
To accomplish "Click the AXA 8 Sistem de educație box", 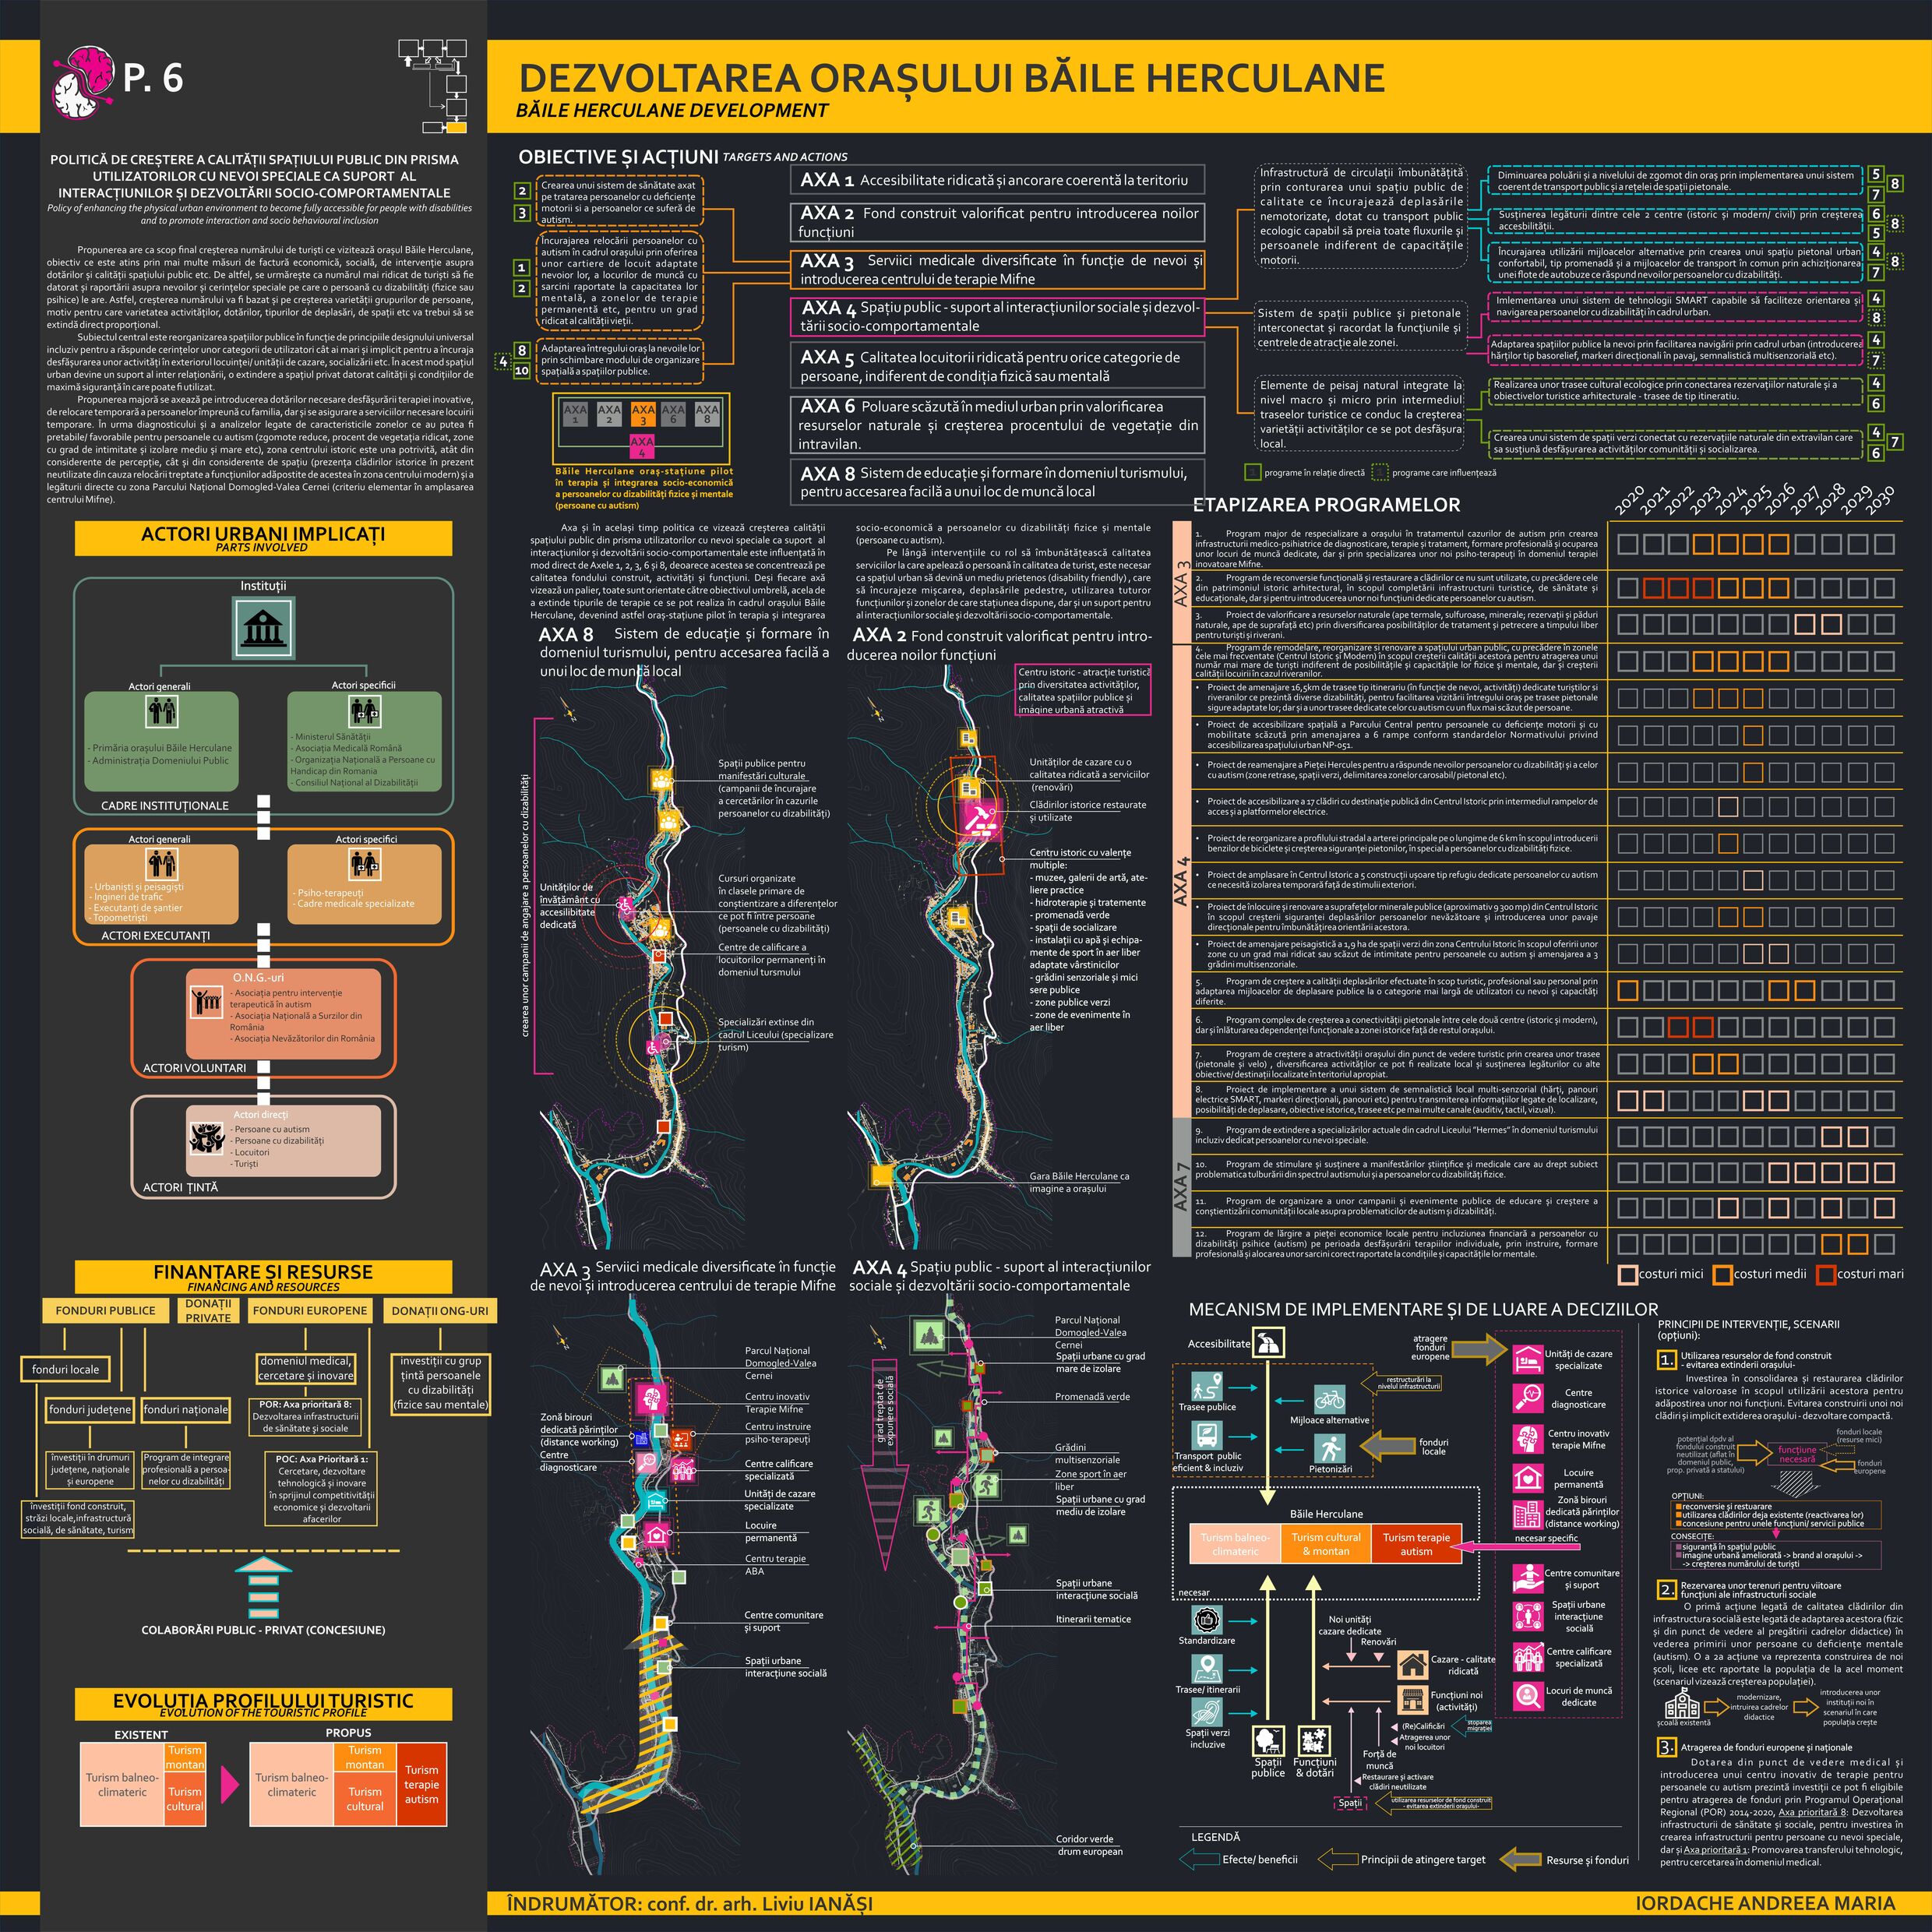I will (998, 481).
